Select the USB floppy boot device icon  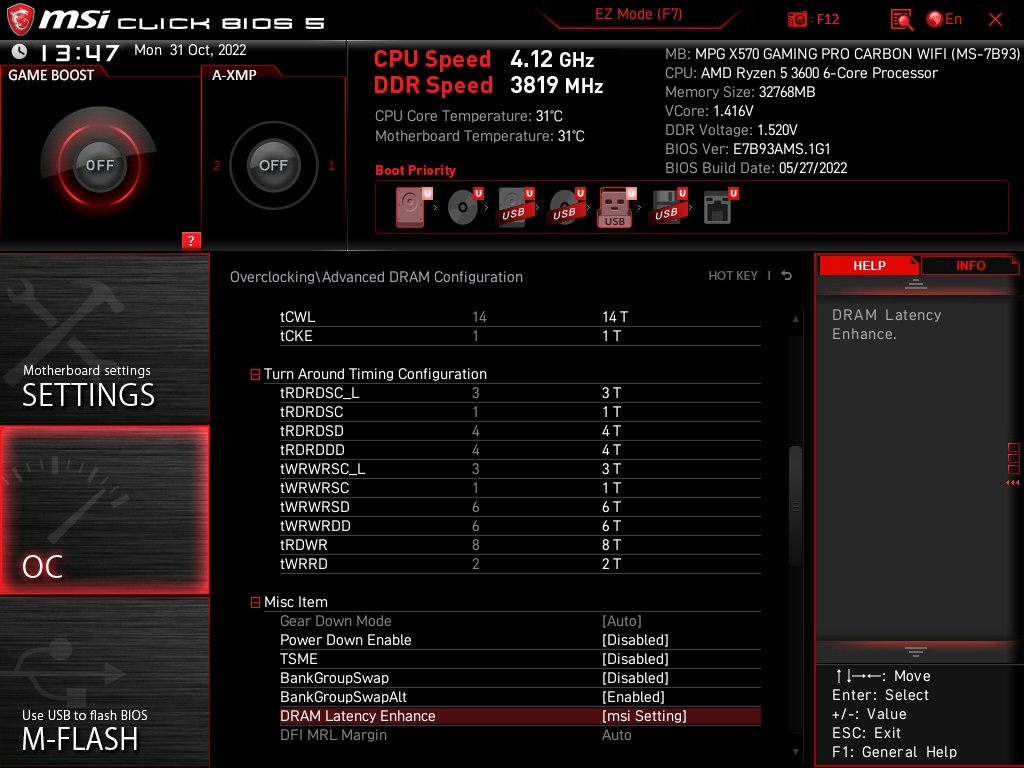pos(667,207)
